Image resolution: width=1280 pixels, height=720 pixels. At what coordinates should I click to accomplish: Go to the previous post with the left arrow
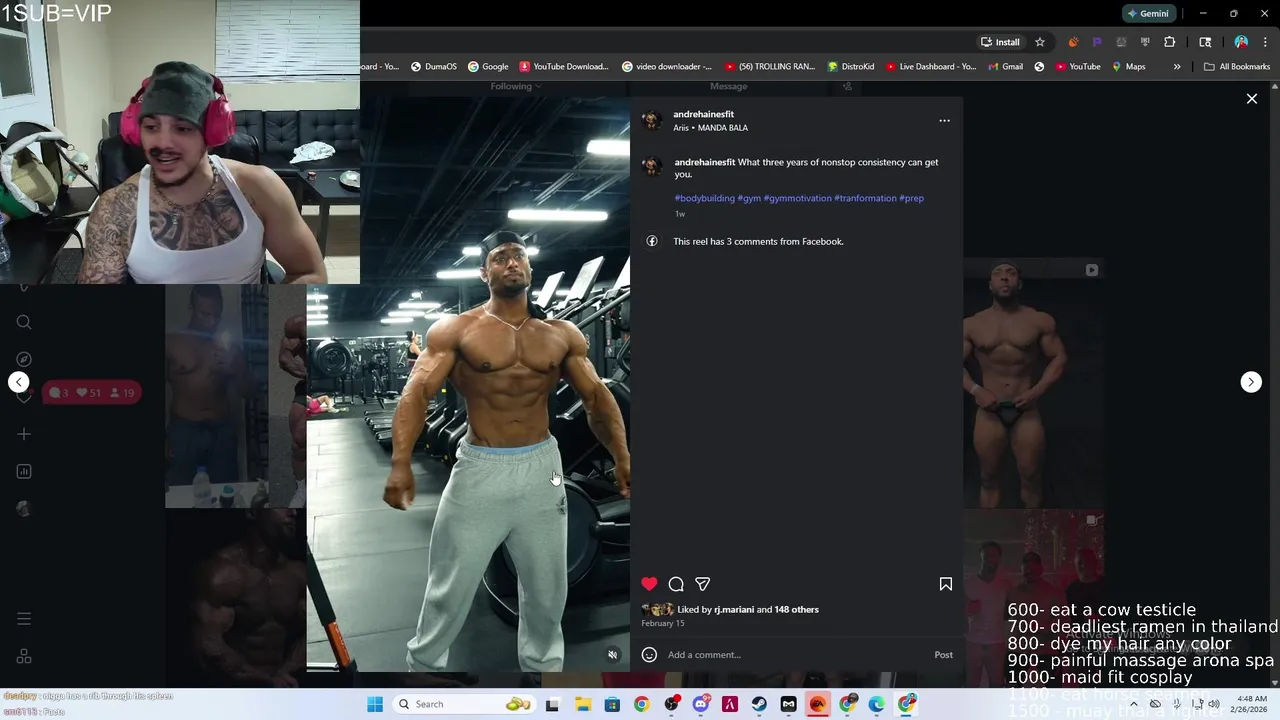pos(18,382)
